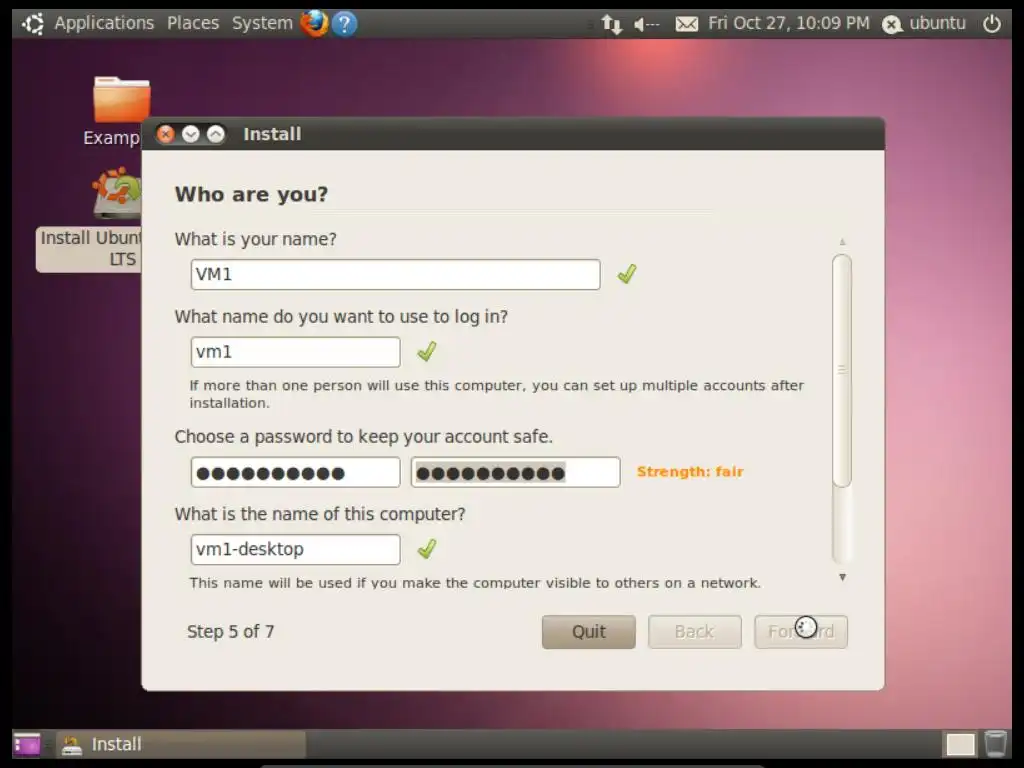This screenshot has height=768, width=1024.
Task: Open the ubuntu user menu
Action: [x=924, y=24]
